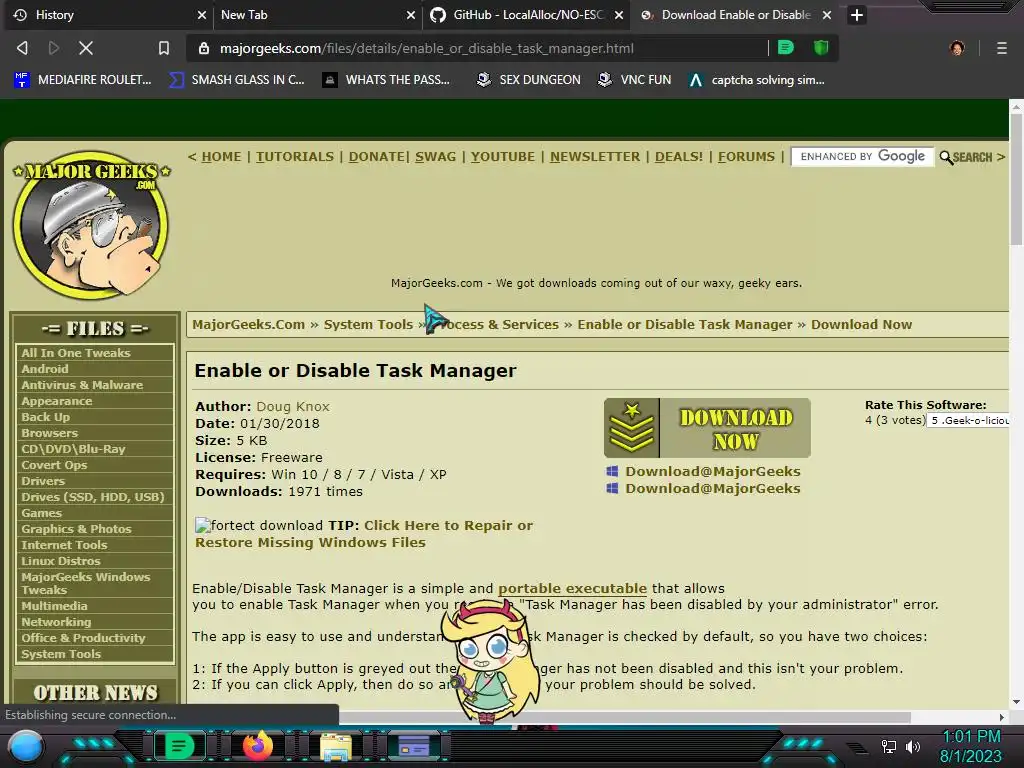Open the DEALS! menu link
This screenshot has height=768, width=1024.
(679, 157)
